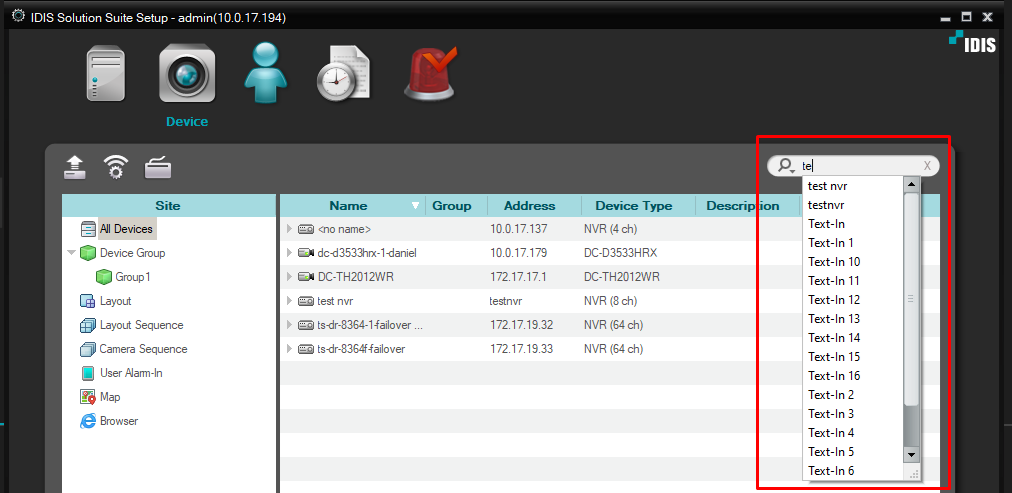Select the Device camera icon
This screenshot has width=1012, height=493.
pyautogui.click(x=187, y=75)
